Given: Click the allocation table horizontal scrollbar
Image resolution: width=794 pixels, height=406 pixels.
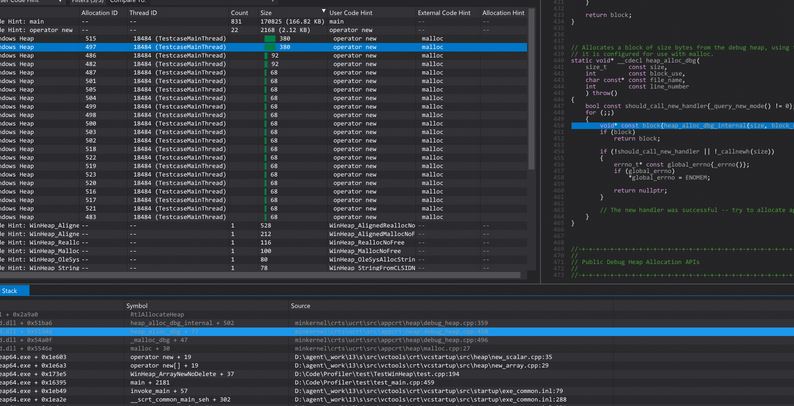Looking at the screenshot, I should pos(260,275).
